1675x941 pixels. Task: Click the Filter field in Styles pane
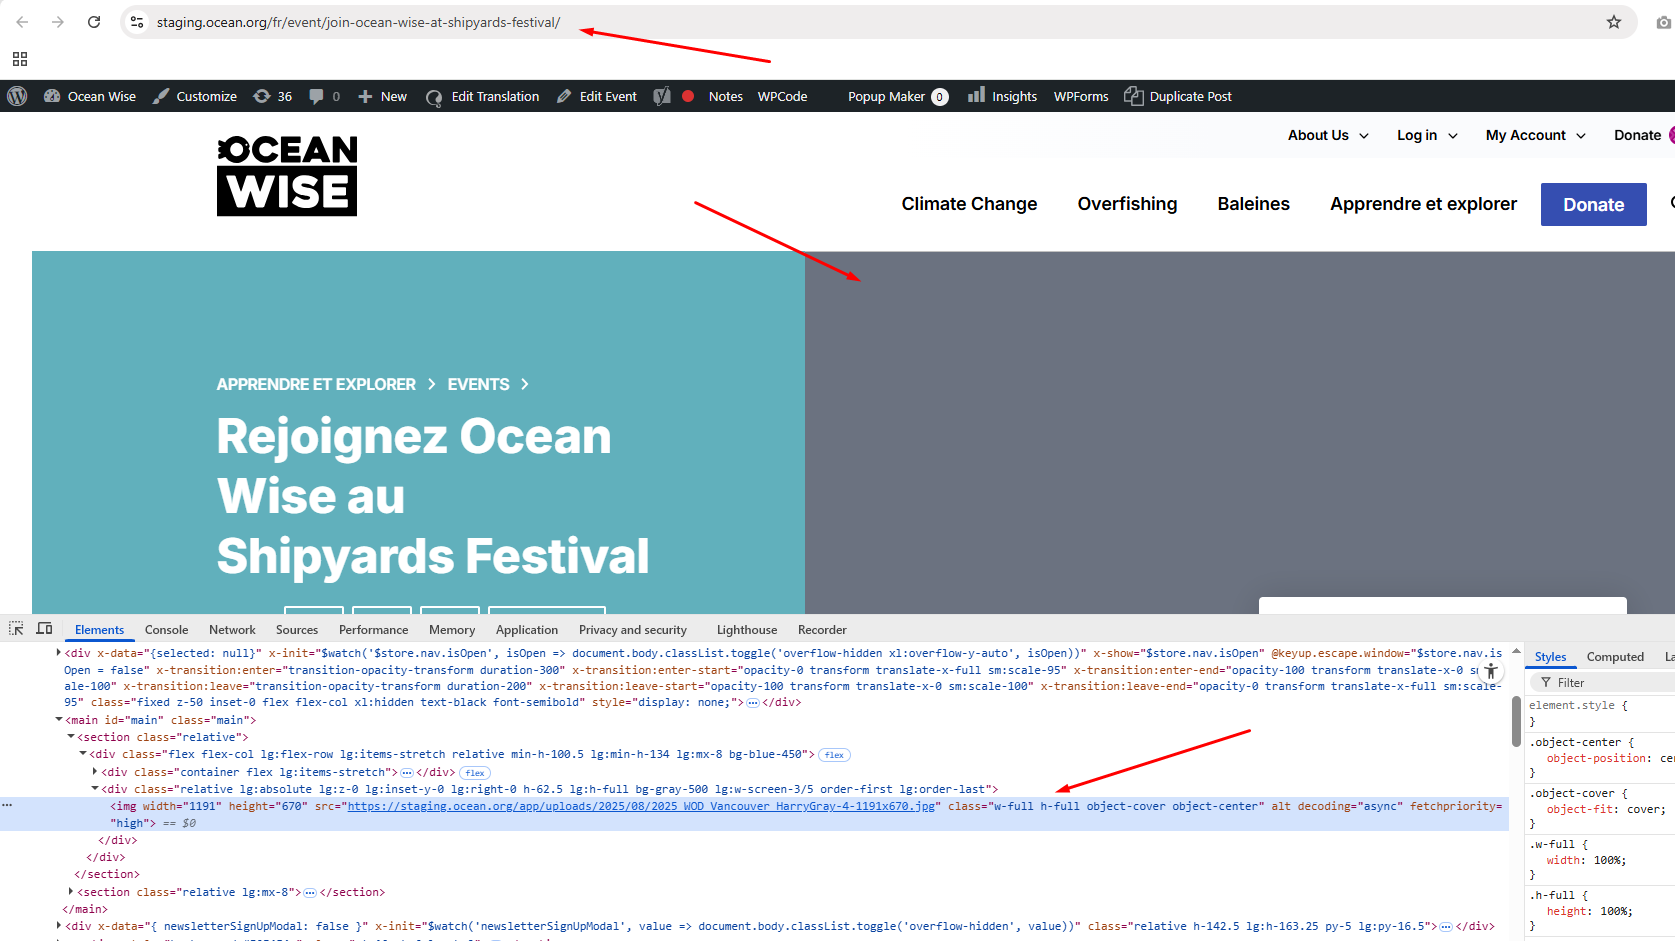(1600, 682)
